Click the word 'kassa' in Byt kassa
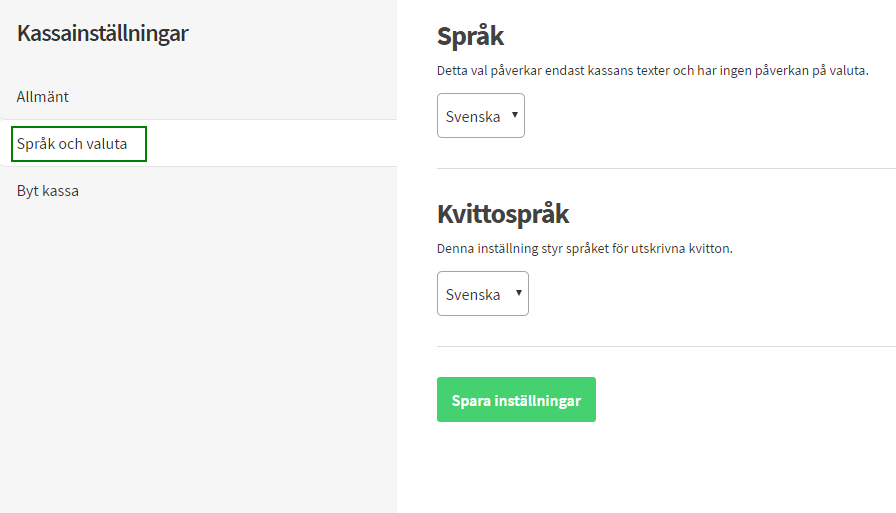The height and width of the screenshot is (513, 896). [60, 191]
